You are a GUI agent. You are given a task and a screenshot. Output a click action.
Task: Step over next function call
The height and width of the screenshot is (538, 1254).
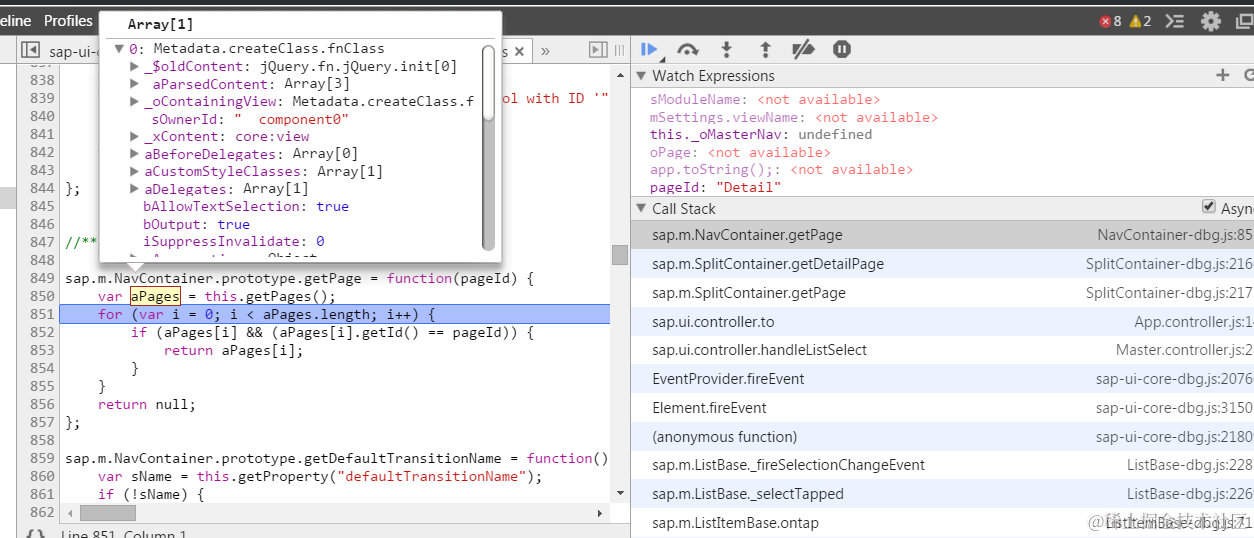tap(687, 49)
